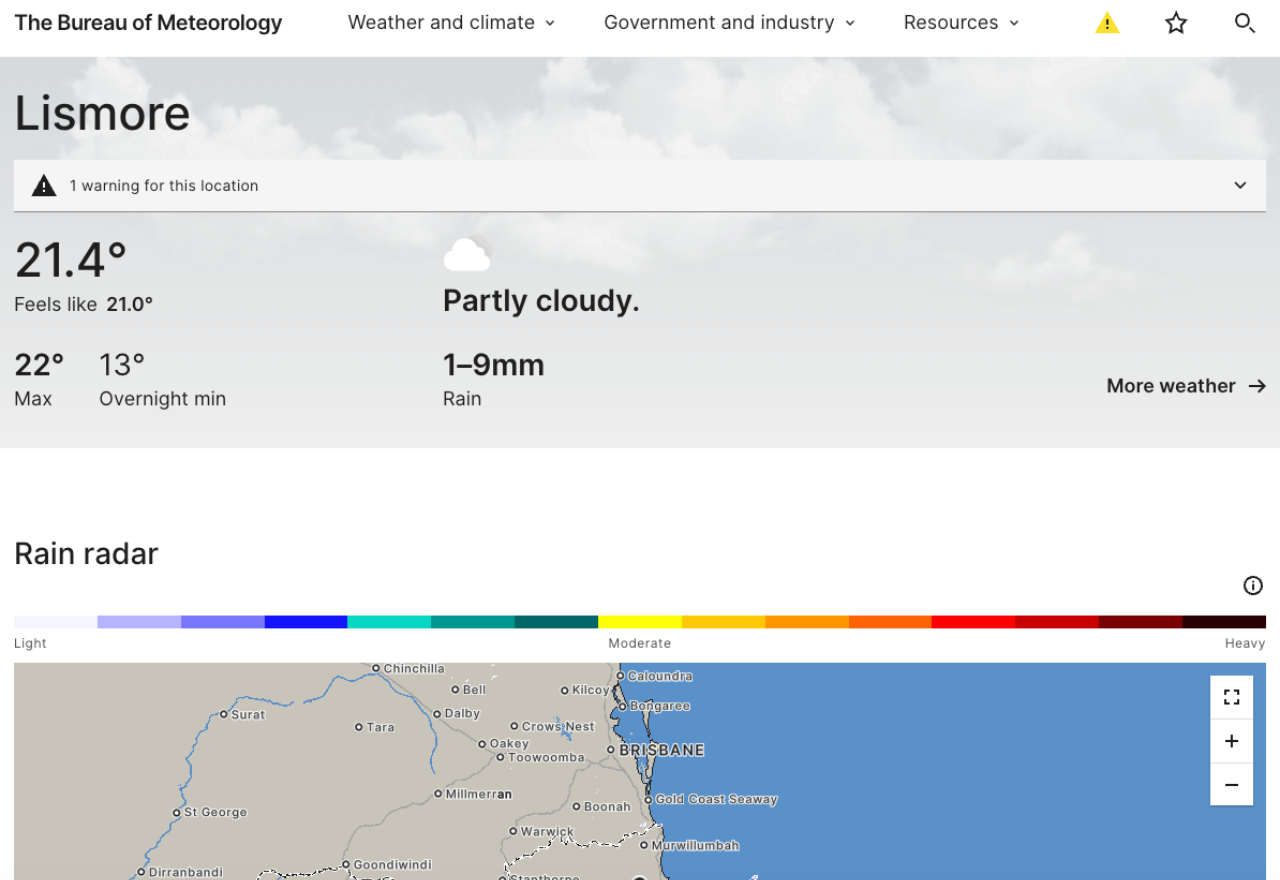Select The Bureau of Meteorology home link
The height and width of the screenshot is (880, 1280).
point(148,22)
